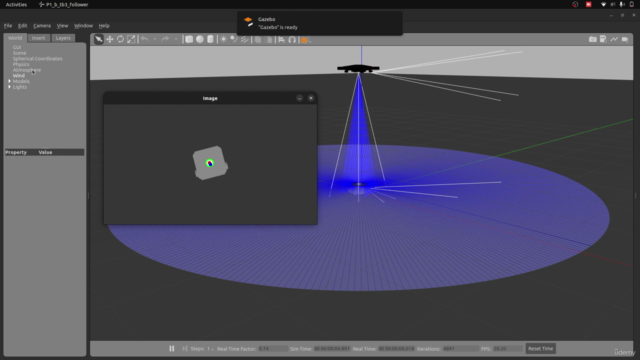Viewport: 640px width, 360px height.
Task: Select Spherical Coordinates tree item
Action: pyautogui.click(x=38, y=59)
